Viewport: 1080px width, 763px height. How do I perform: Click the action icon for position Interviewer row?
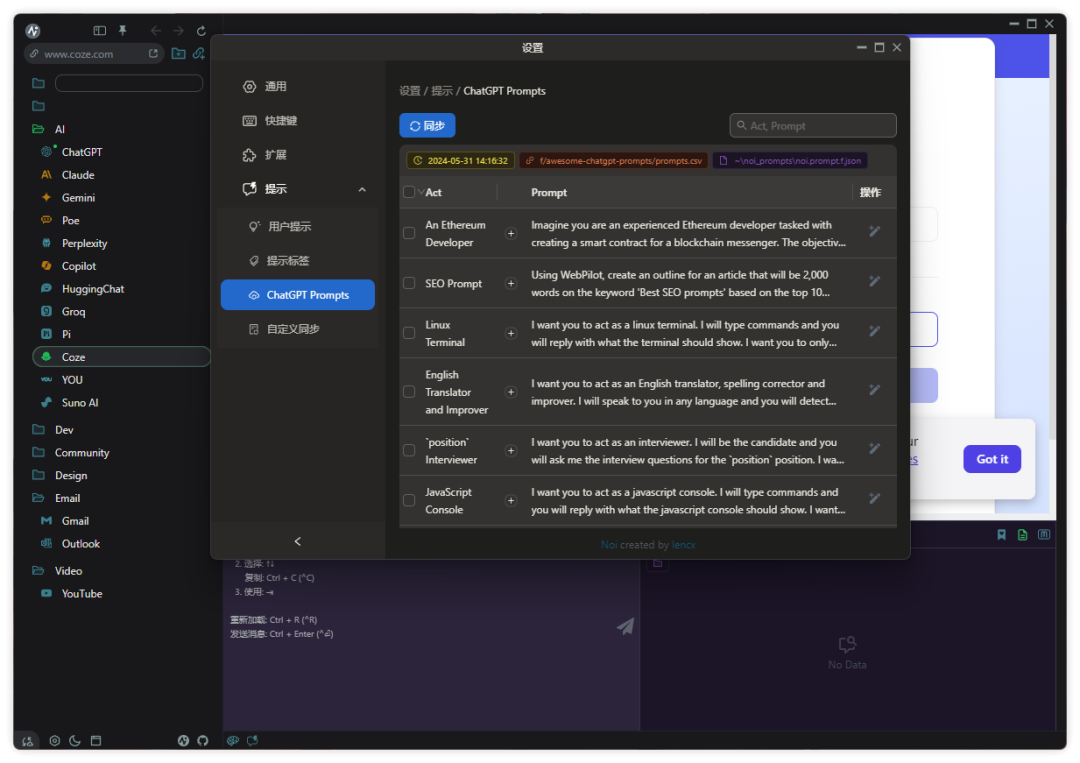pos(875,448)
